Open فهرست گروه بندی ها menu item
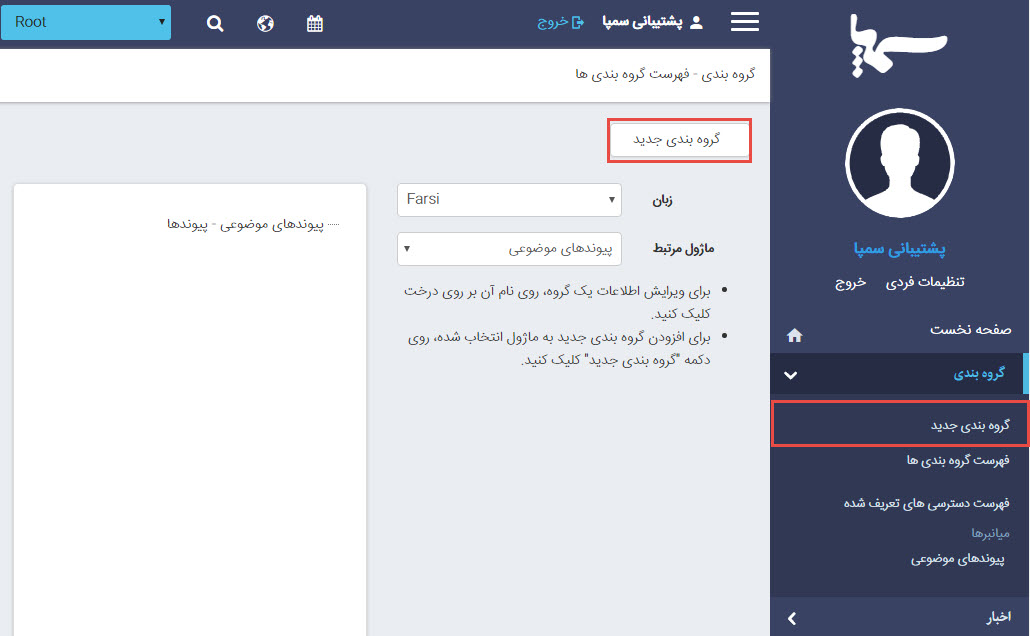This screenshot has width=1030, height=636. 958,460
